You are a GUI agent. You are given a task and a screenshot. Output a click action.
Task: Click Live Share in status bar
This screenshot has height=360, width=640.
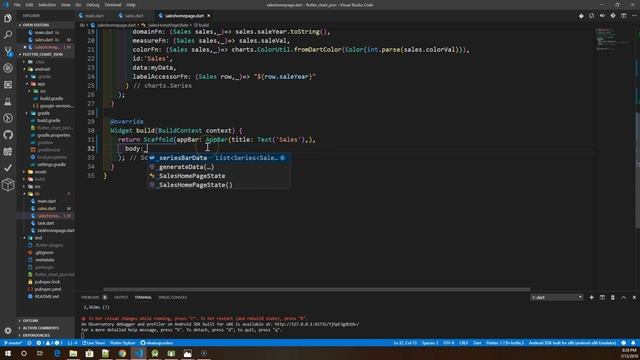[x=93, y=343]
